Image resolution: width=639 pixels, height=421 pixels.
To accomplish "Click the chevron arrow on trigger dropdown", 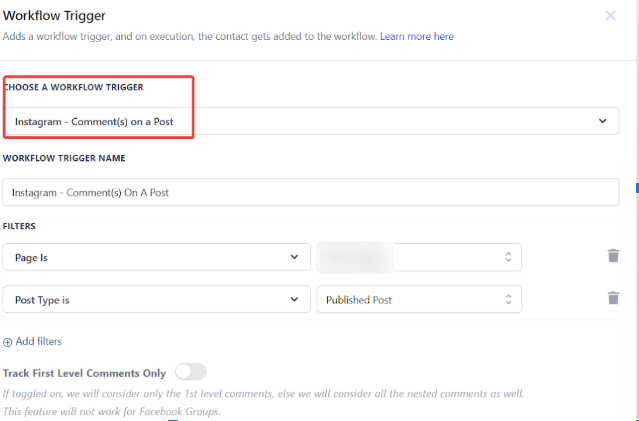I will [602, 121].
